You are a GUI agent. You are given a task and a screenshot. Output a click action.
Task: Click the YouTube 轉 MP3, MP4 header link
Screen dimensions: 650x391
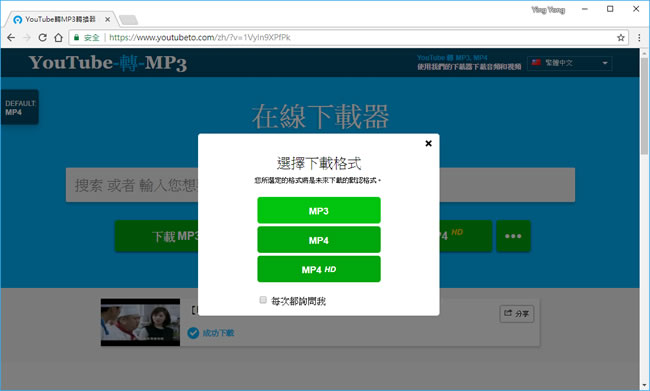pyautogui.click(x=452, y=58)
